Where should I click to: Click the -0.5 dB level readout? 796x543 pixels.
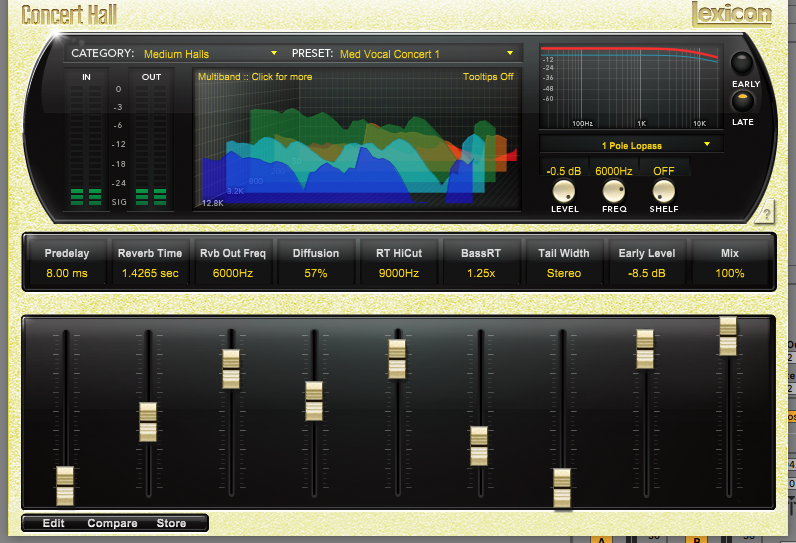(x=563, y=171)
